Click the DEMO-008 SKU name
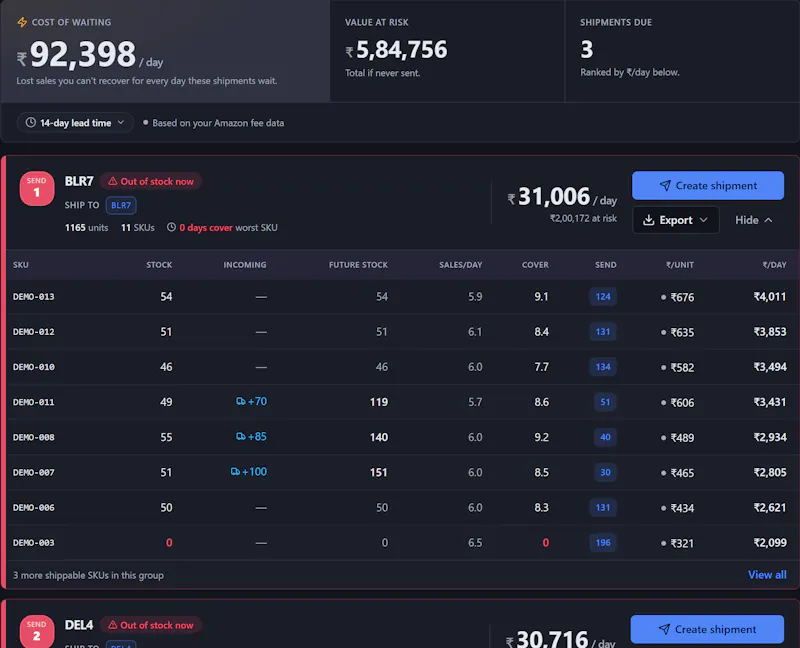Viewport: 800px width, 648px height. click(x=34, y=437)
